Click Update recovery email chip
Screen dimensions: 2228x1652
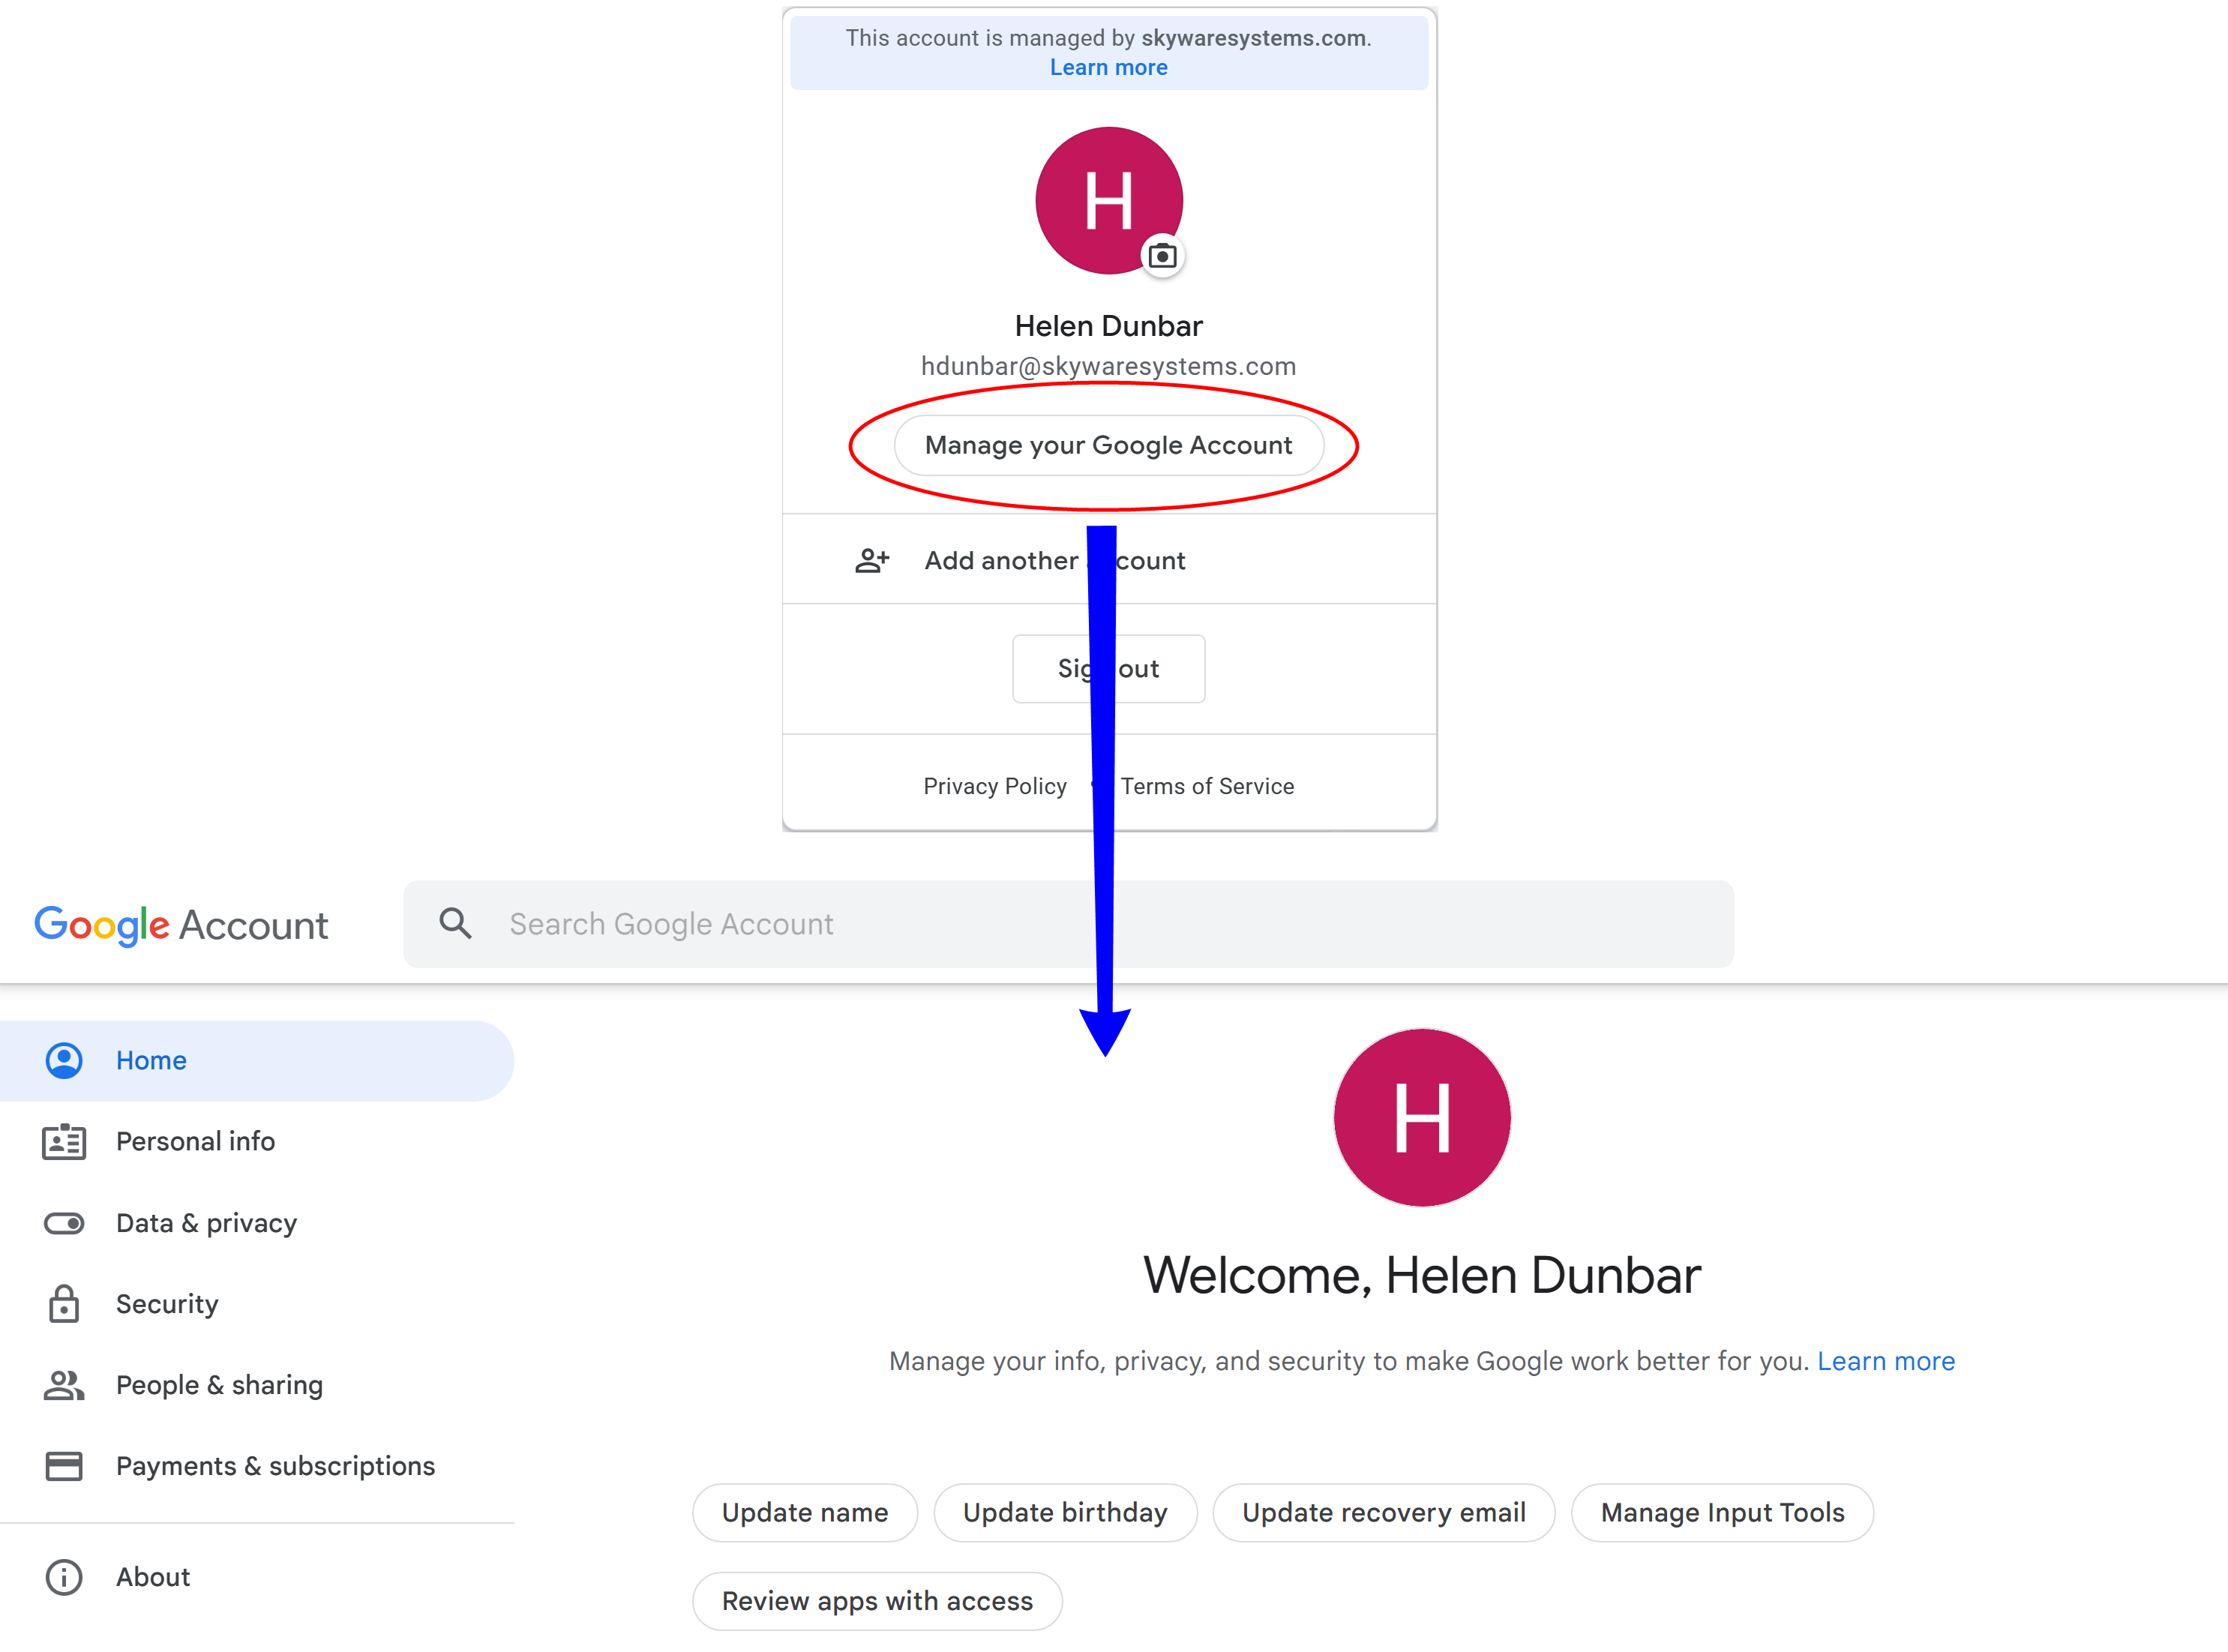[x=1384, y=1513]
